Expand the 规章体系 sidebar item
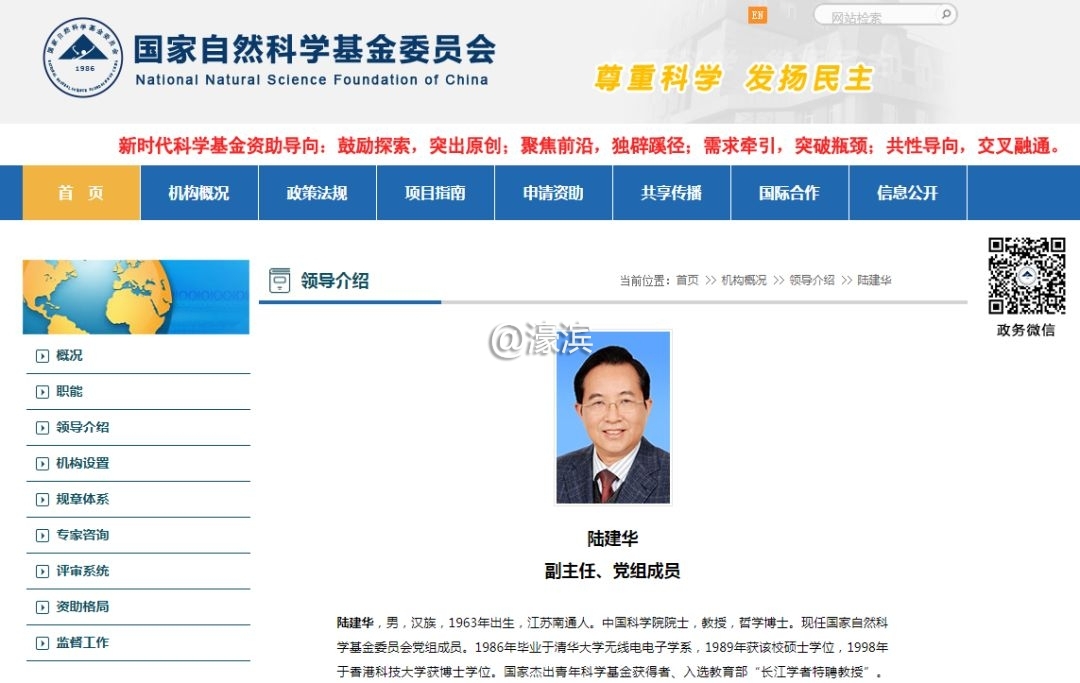This screenshot has height=683, width=1080. [82, 499]
